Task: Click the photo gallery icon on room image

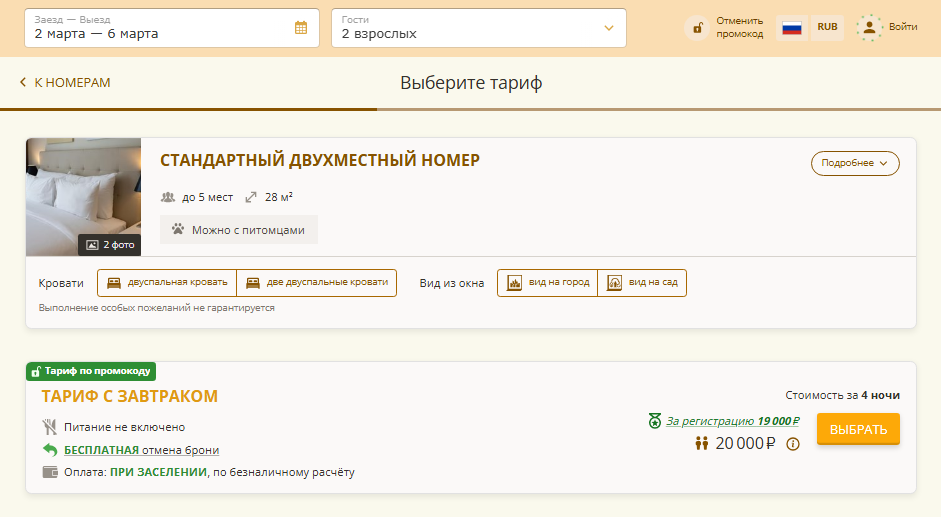Action: pyautogui.click(x=92, y=245)
